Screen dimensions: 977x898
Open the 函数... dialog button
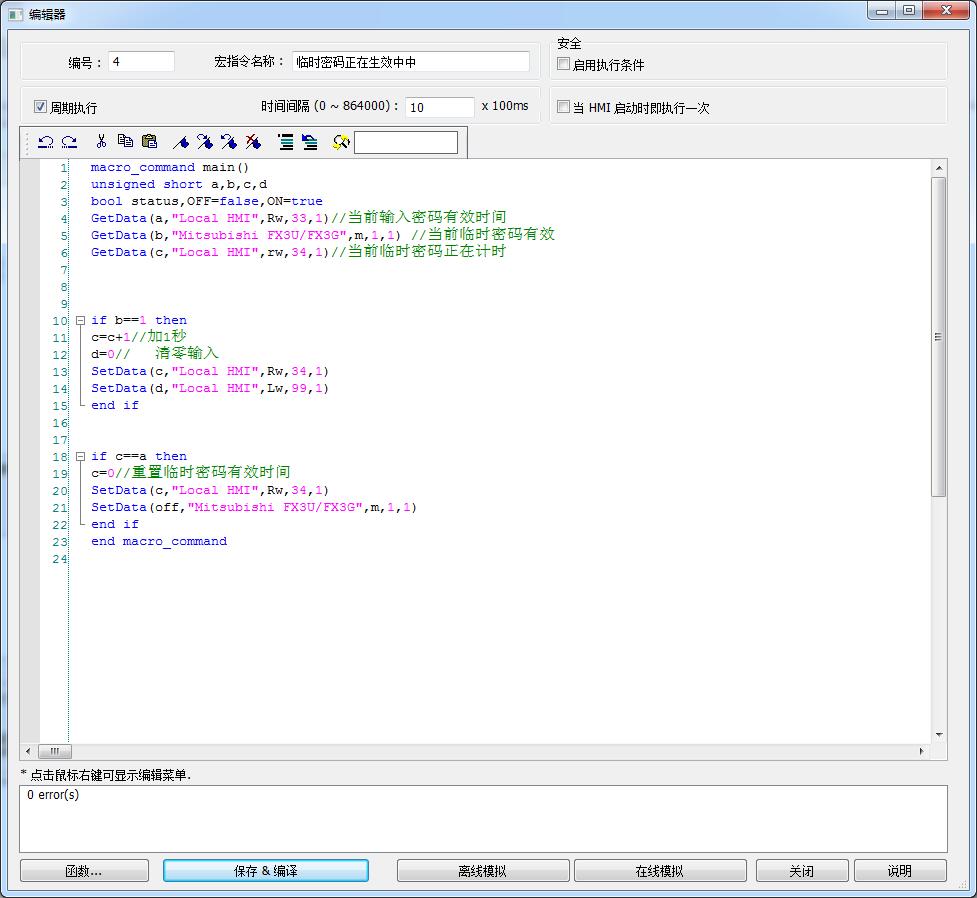pyautogui.click(x=84, y=871)
